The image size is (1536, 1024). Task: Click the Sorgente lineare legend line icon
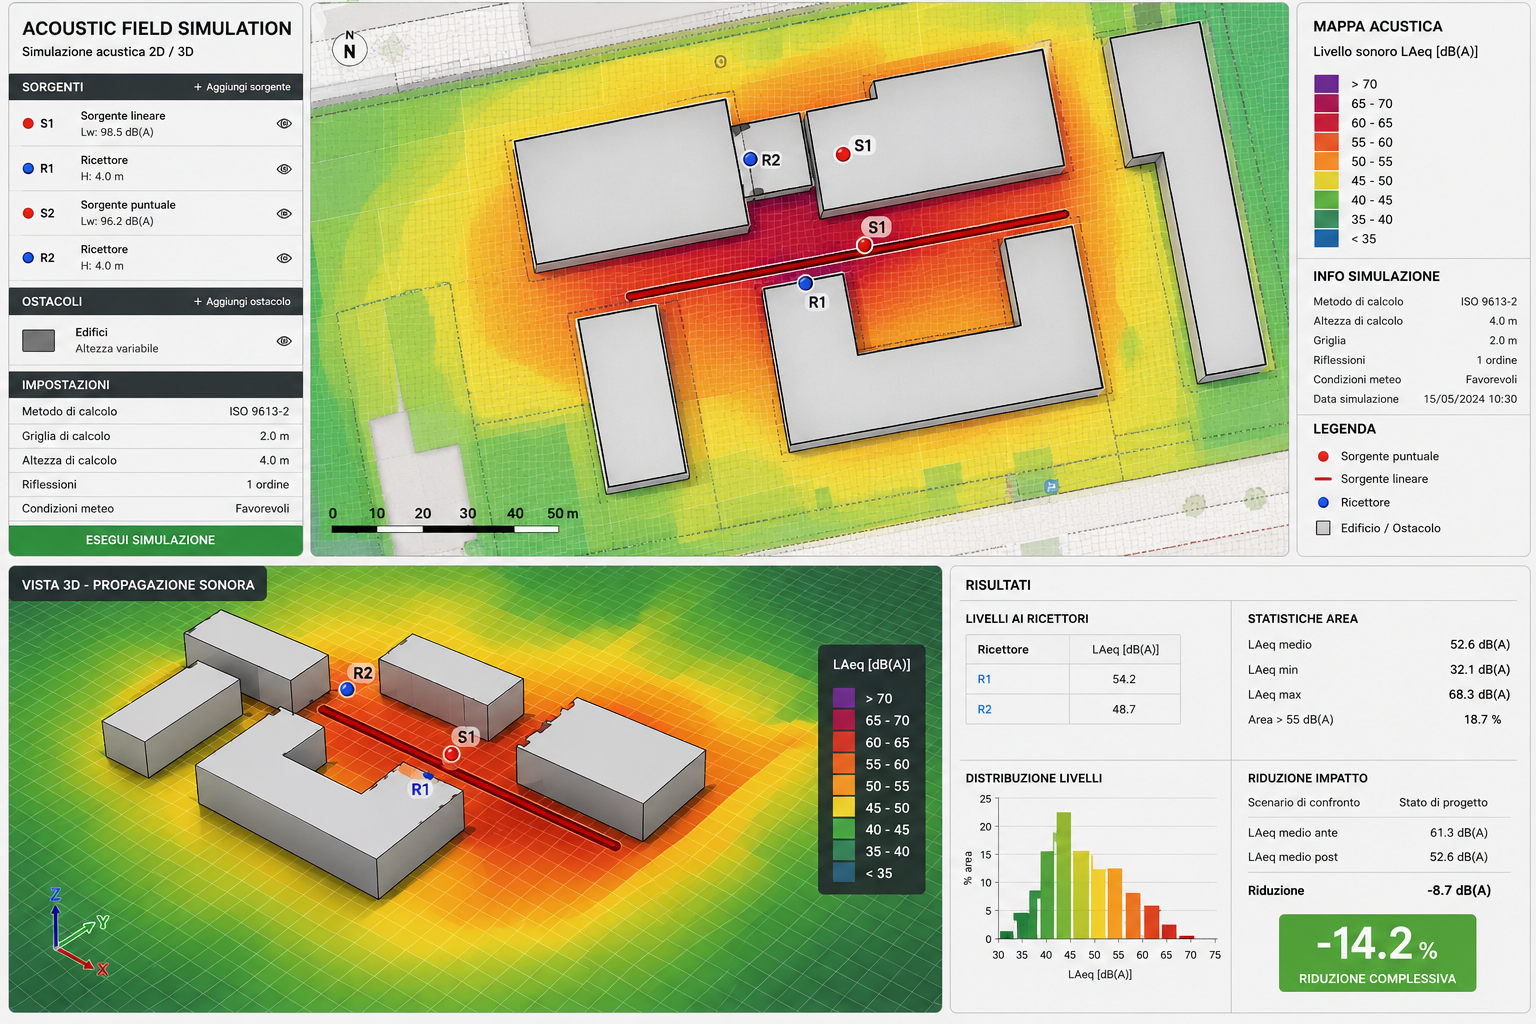(1323, 479)
